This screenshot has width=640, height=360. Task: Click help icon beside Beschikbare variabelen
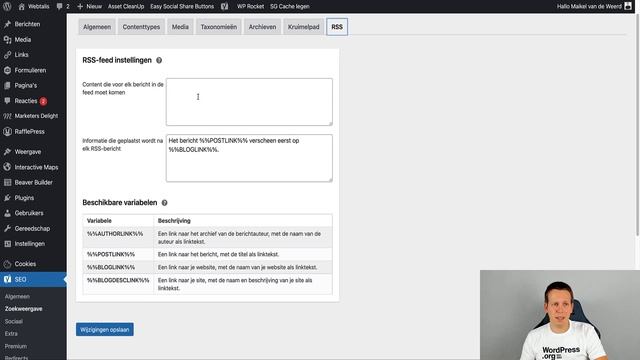(164, 203)
